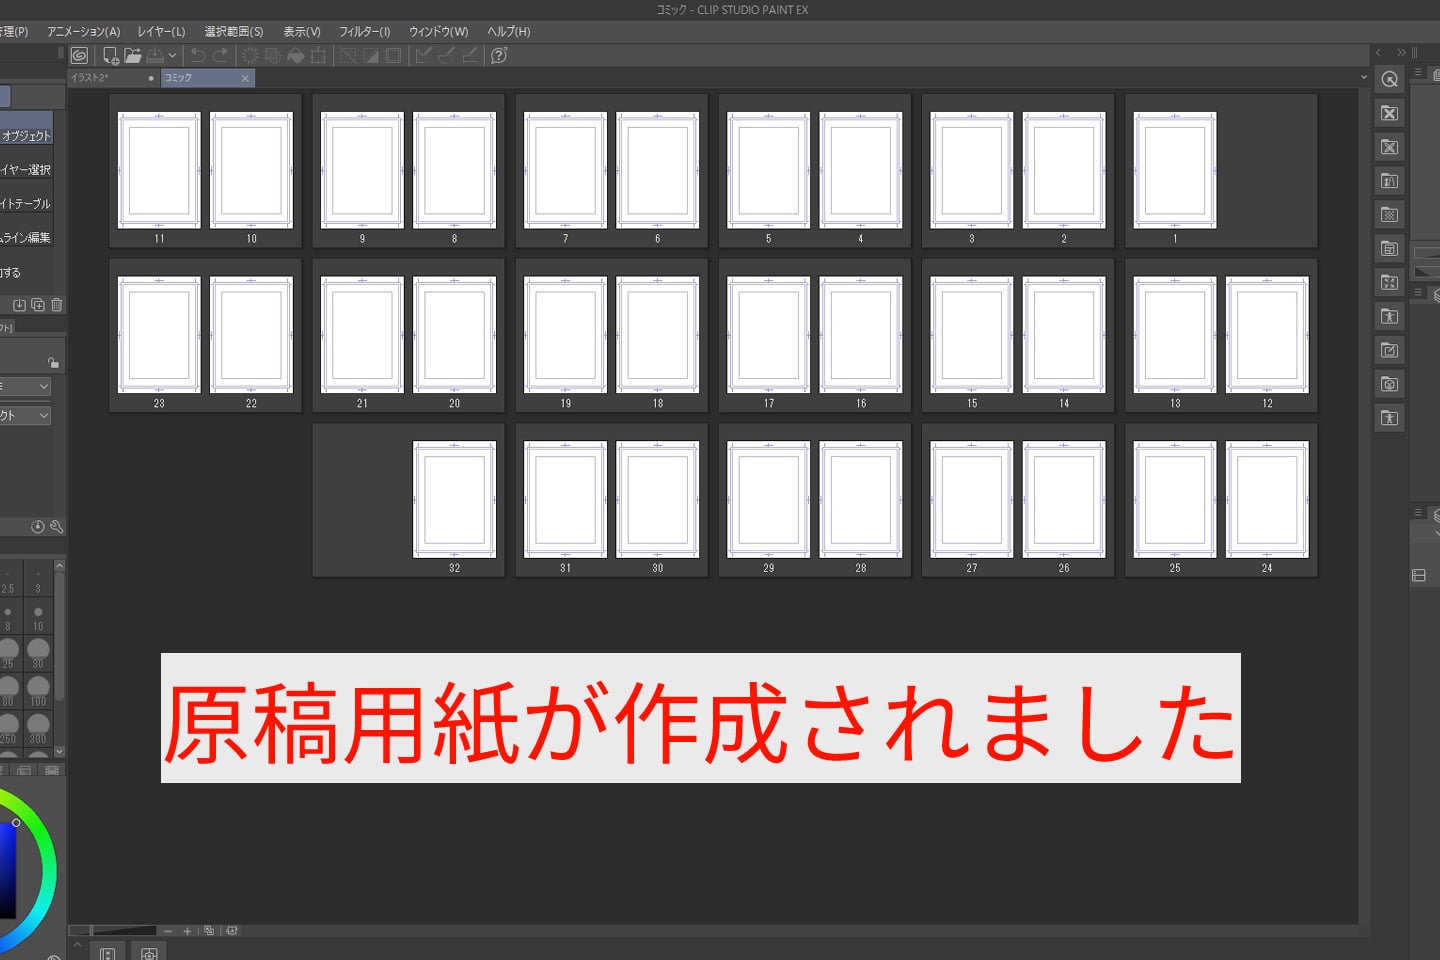Undo the last action with the undo arrow
Image resolution: width=1440 pixels, height=960 pixels.
pos(197,55)
